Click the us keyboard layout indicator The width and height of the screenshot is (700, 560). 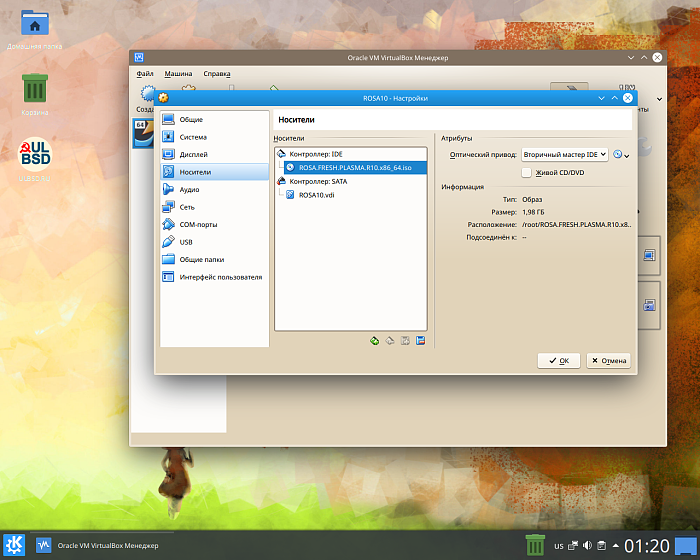click(x=559, y=546)
